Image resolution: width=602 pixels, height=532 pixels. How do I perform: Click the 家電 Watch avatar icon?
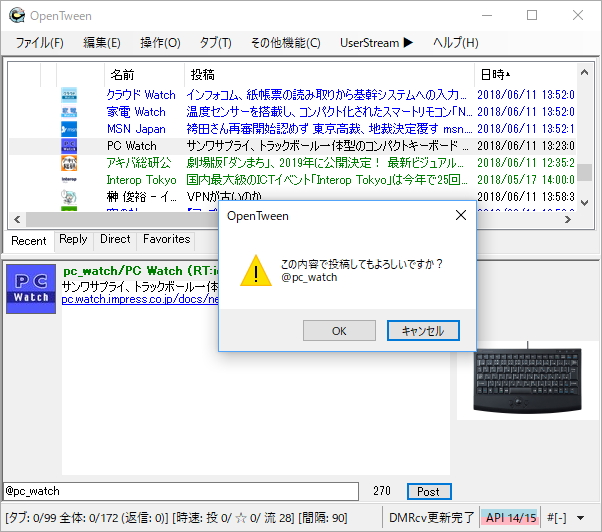[x=69, y=112]
